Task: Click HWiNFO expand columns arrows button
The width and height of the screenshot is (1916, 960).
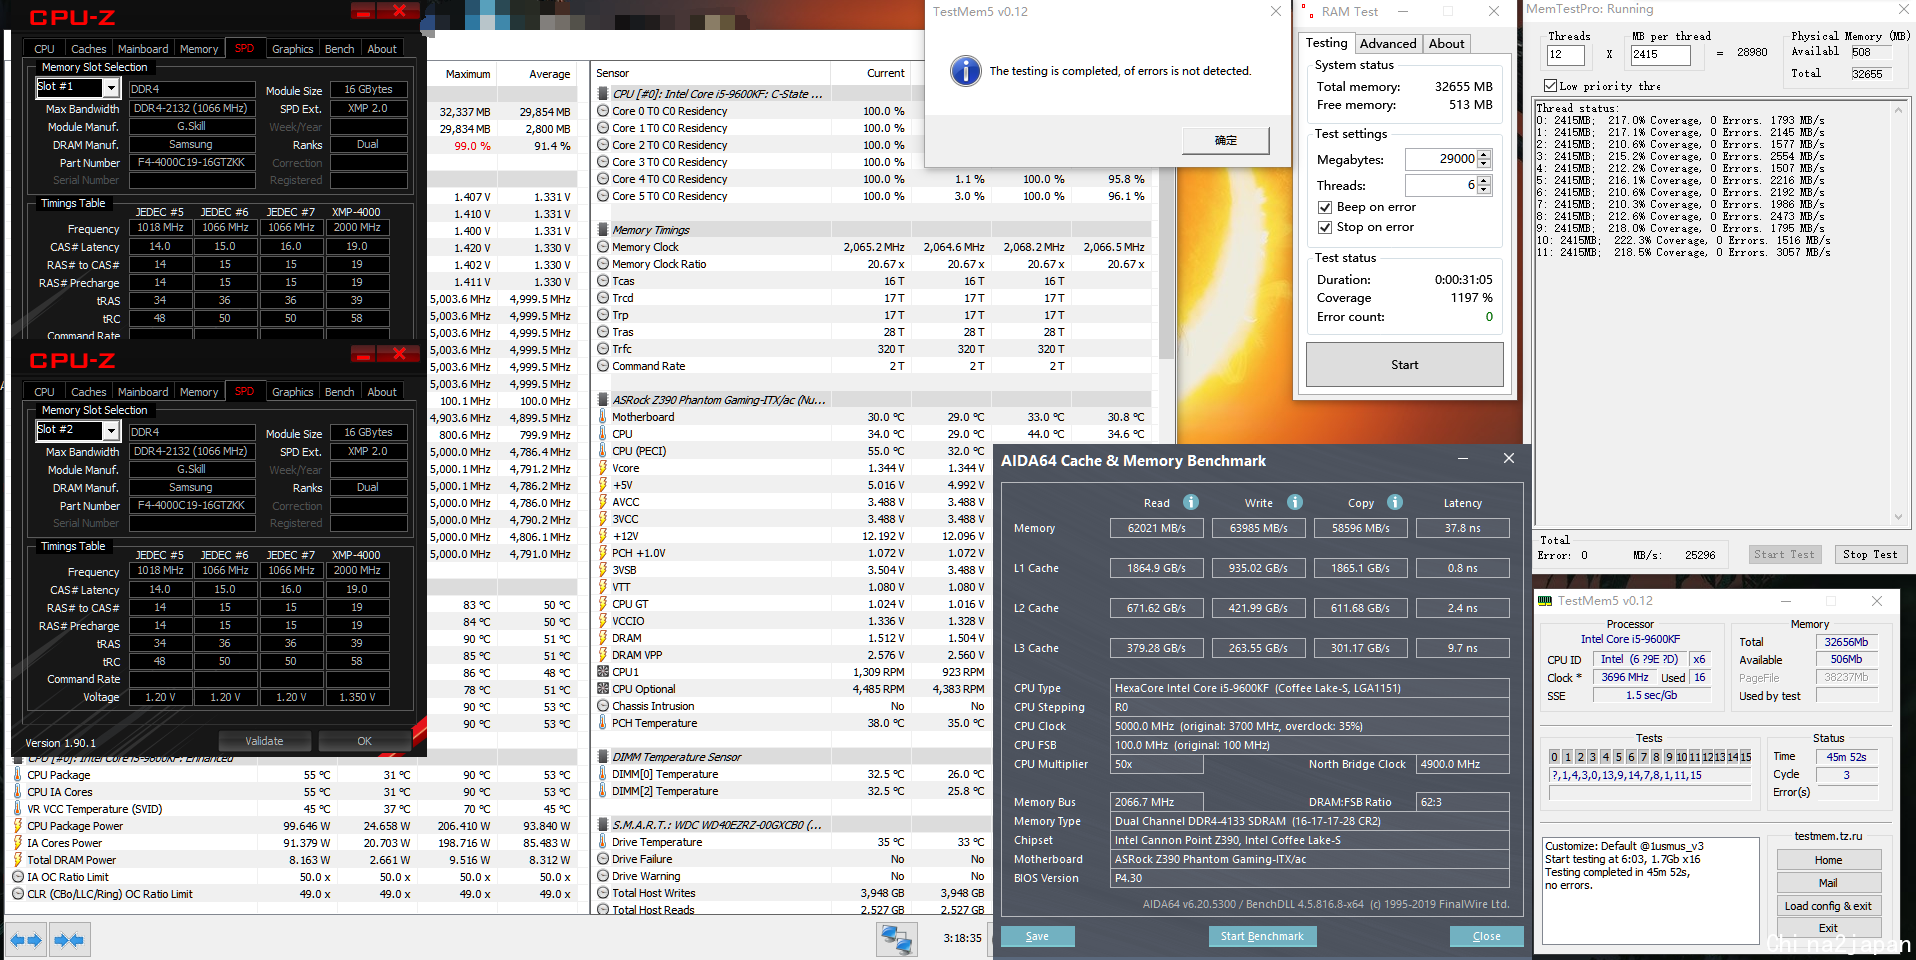Action: tap(26, 940)
